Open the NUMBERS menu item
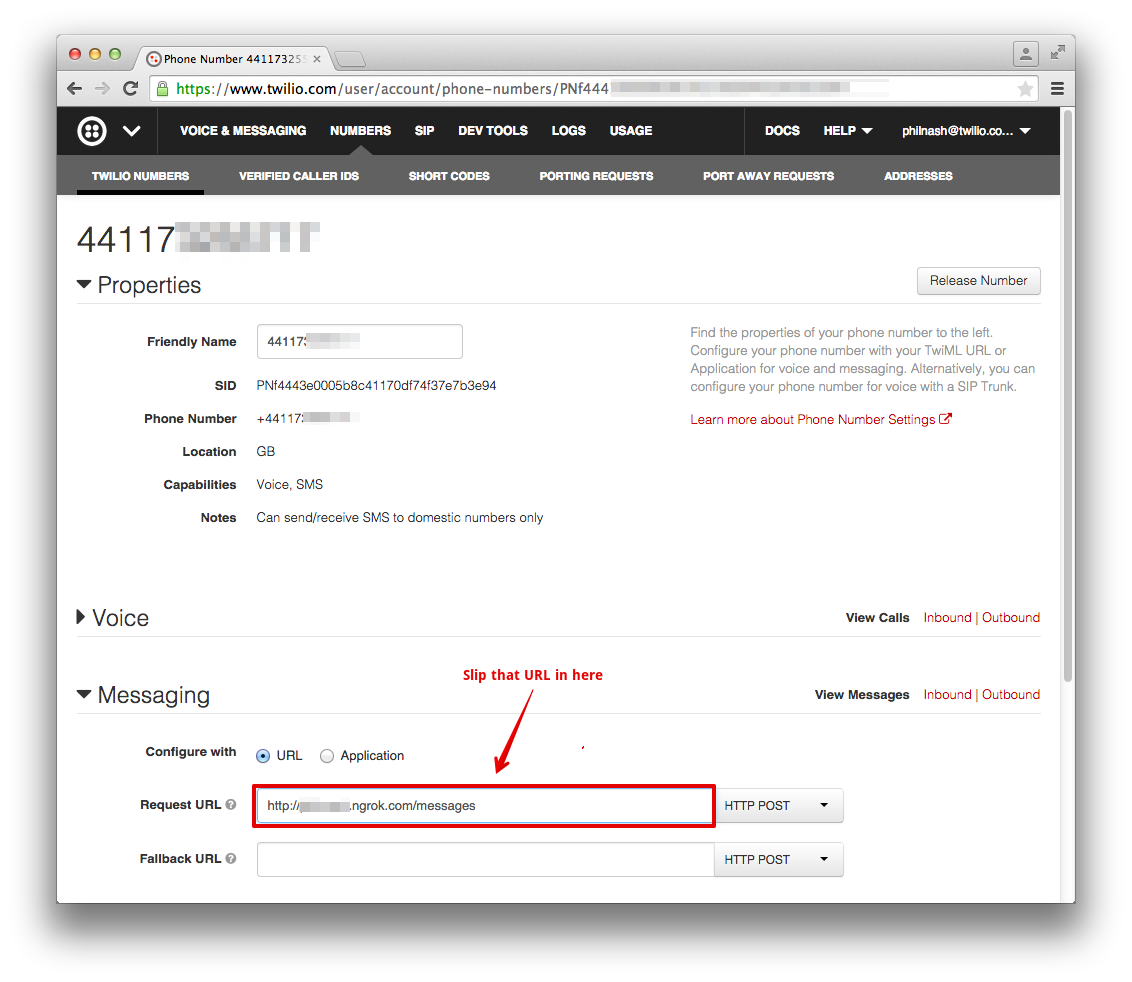The width and height of the screenshot is (1132, 982). coord(360,131)
